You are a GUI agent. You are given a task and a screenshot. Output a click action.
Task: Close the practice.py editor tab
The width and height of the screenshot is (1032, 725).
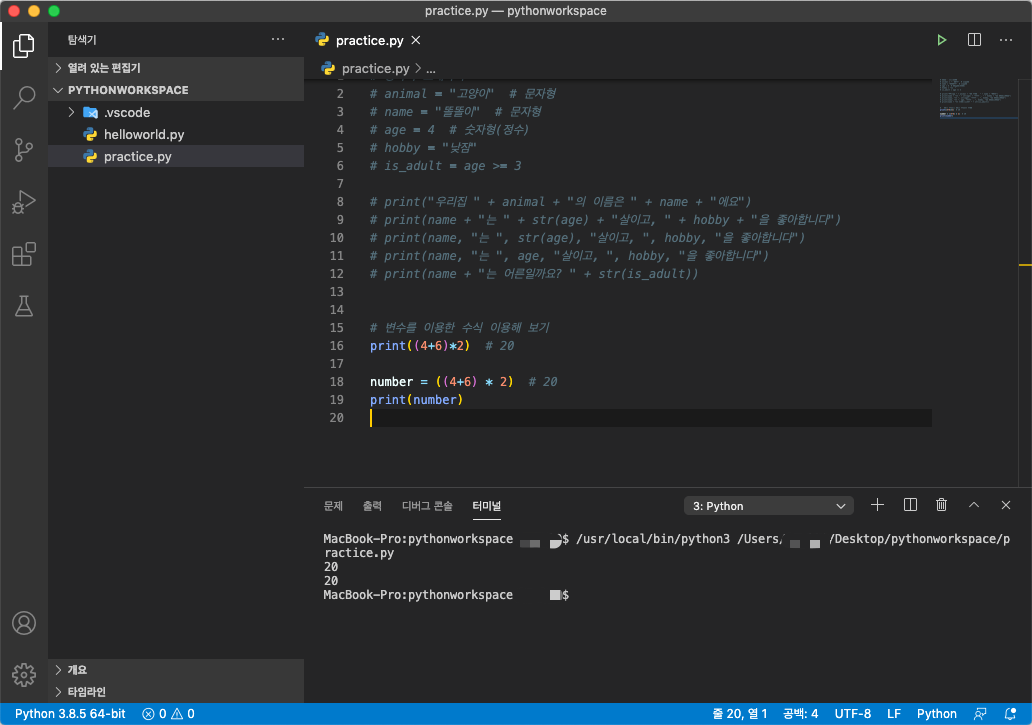[x=416, y=40]
